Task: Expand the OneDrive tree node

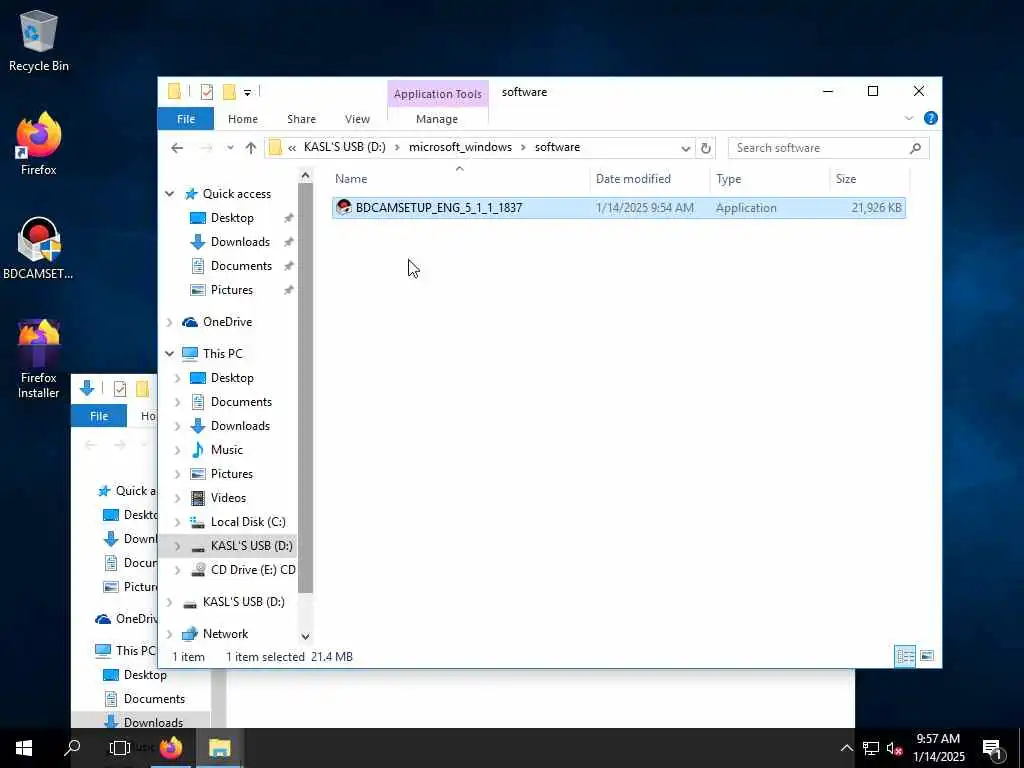Action: click(x=170, y=322)
